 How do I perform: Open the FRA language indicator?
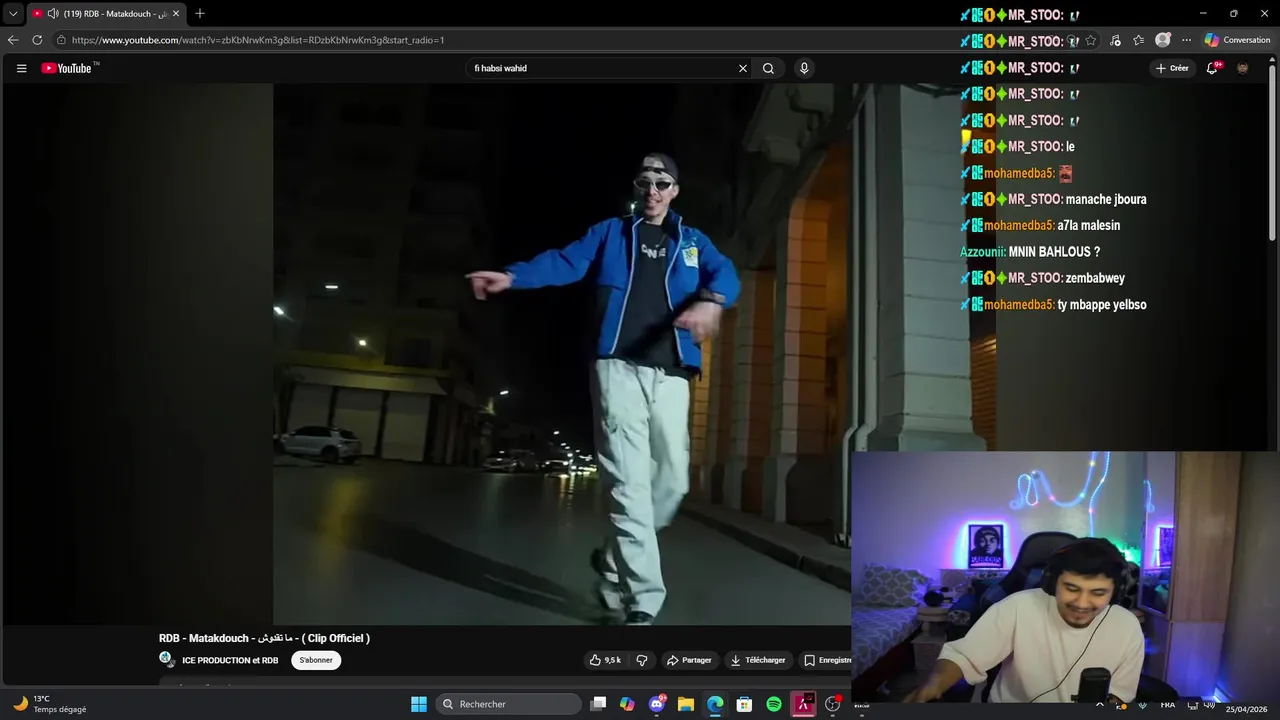pos(1168,705)
